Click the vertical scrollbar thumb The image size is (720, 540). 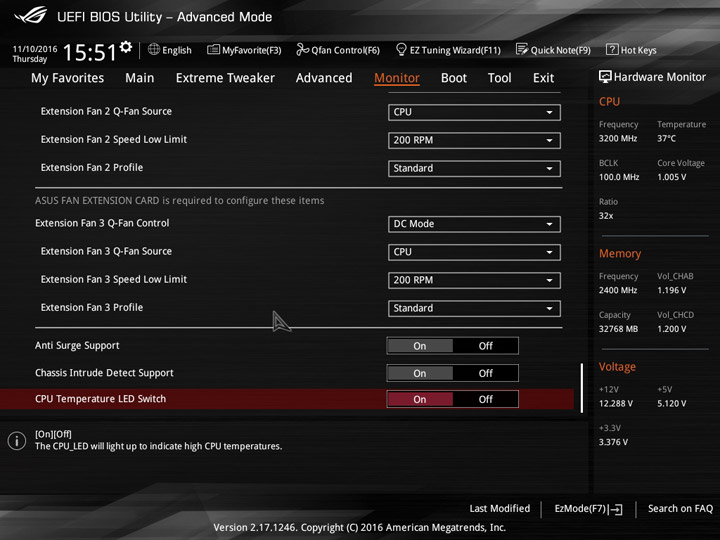582,388
